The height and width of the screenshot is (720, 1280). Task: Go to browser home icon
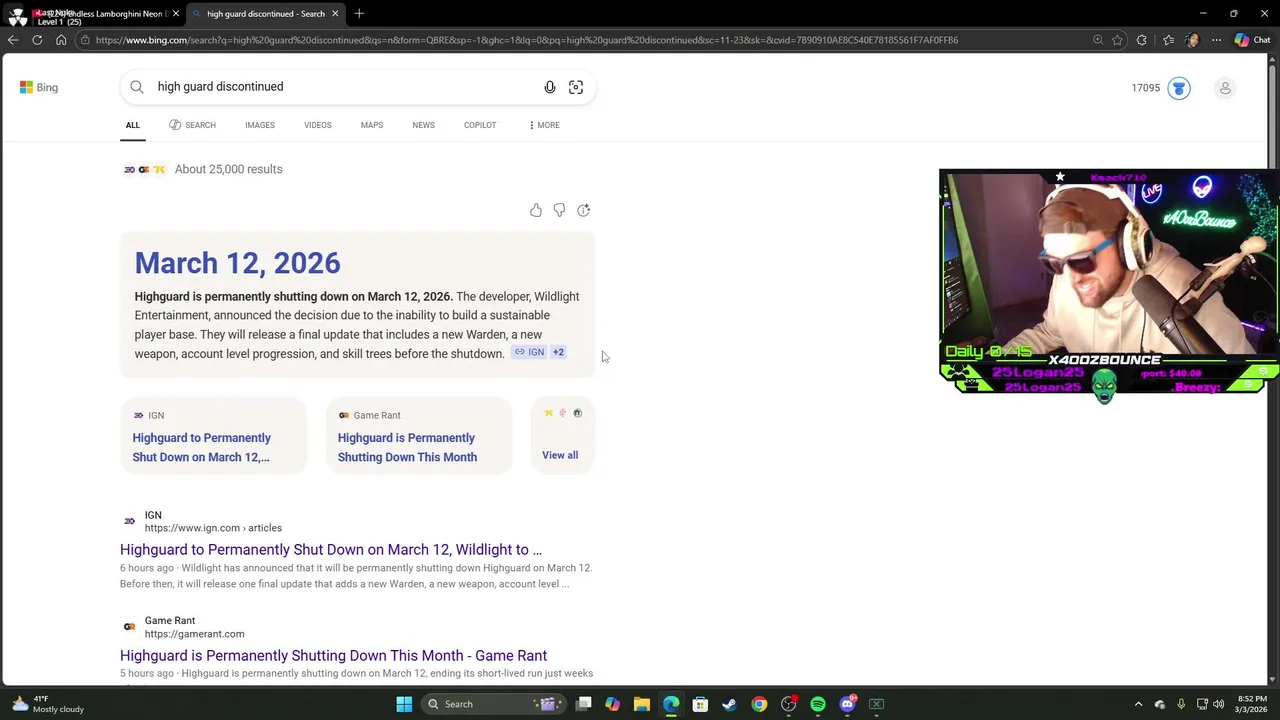[x=61, y=40]
